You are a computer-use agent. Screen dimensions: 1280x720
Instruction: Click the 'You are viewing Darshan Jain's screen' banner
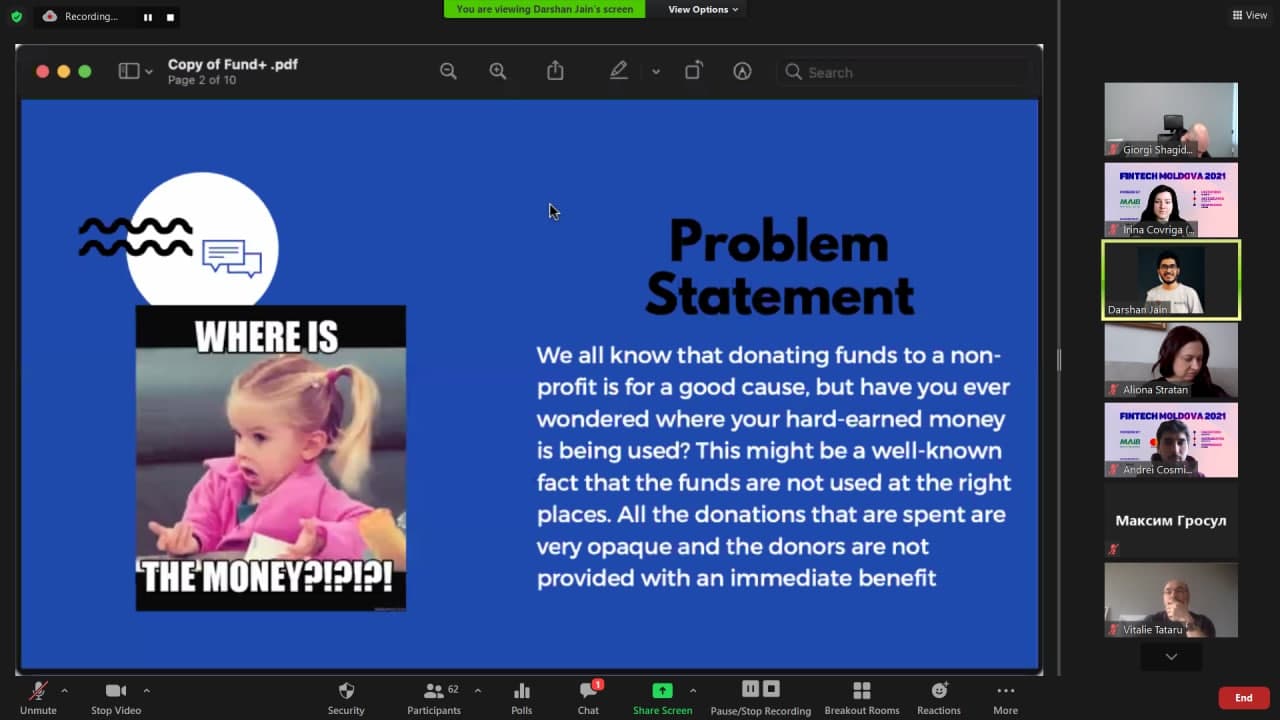pyautogui.click(x=545, y=9)
